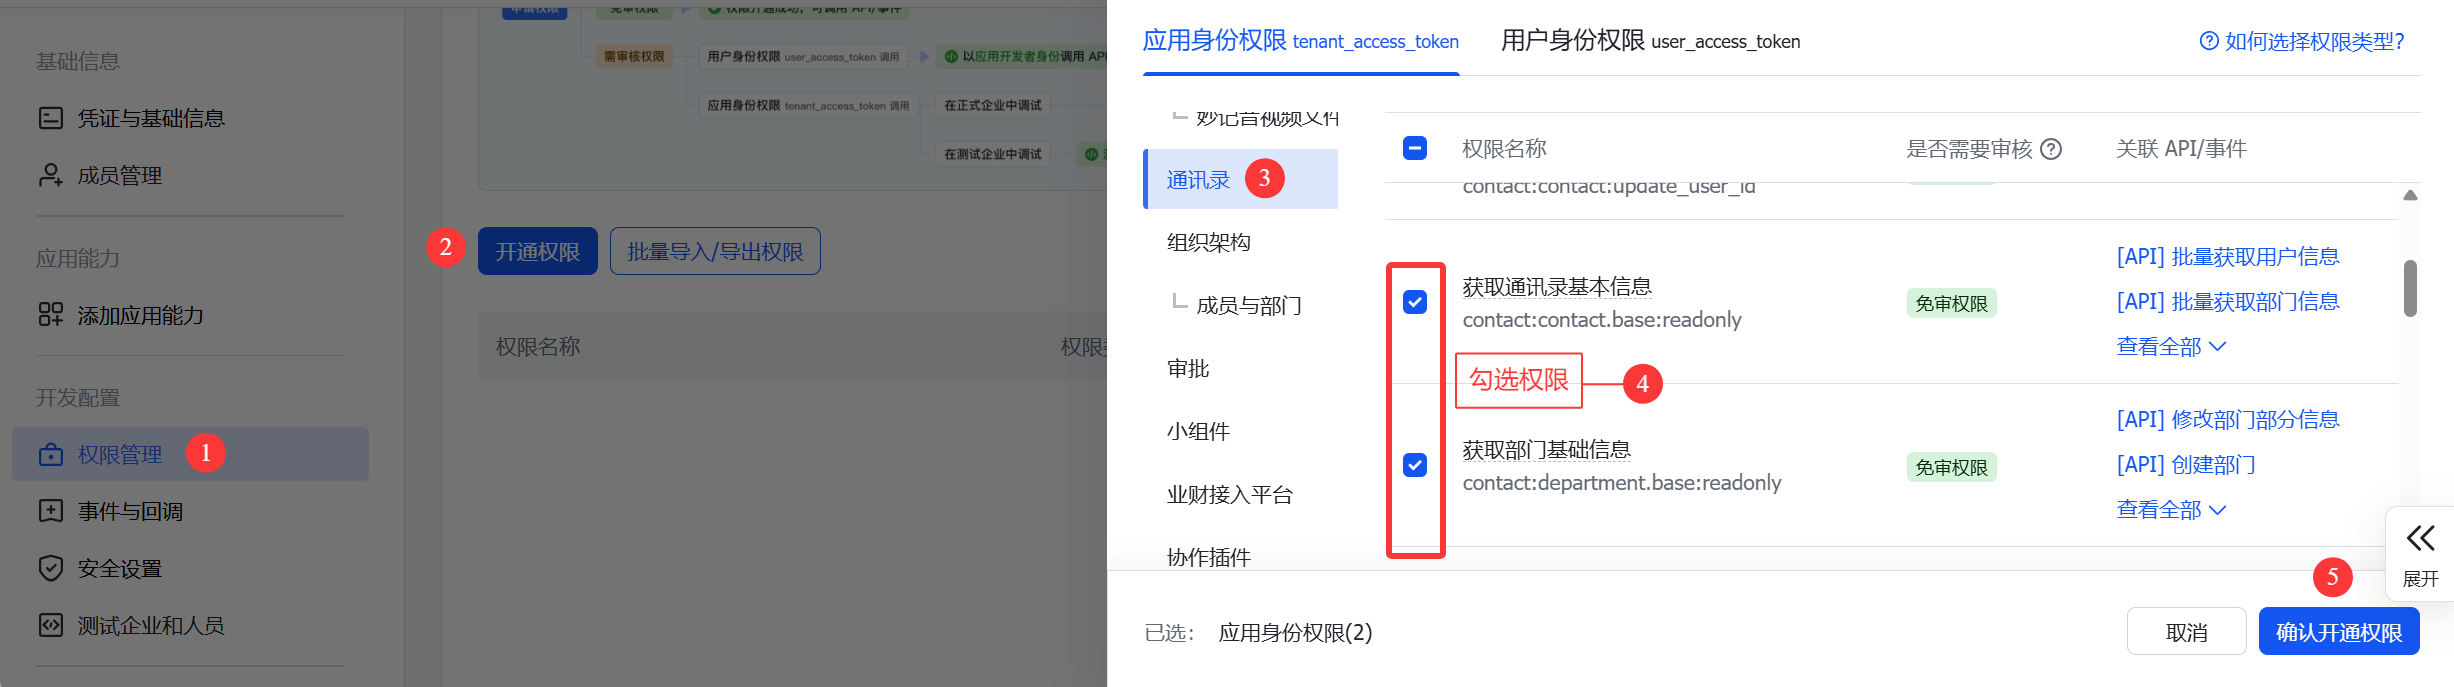
Task: Click the 安全设置 shield icon
Action: tap(50, 568)
